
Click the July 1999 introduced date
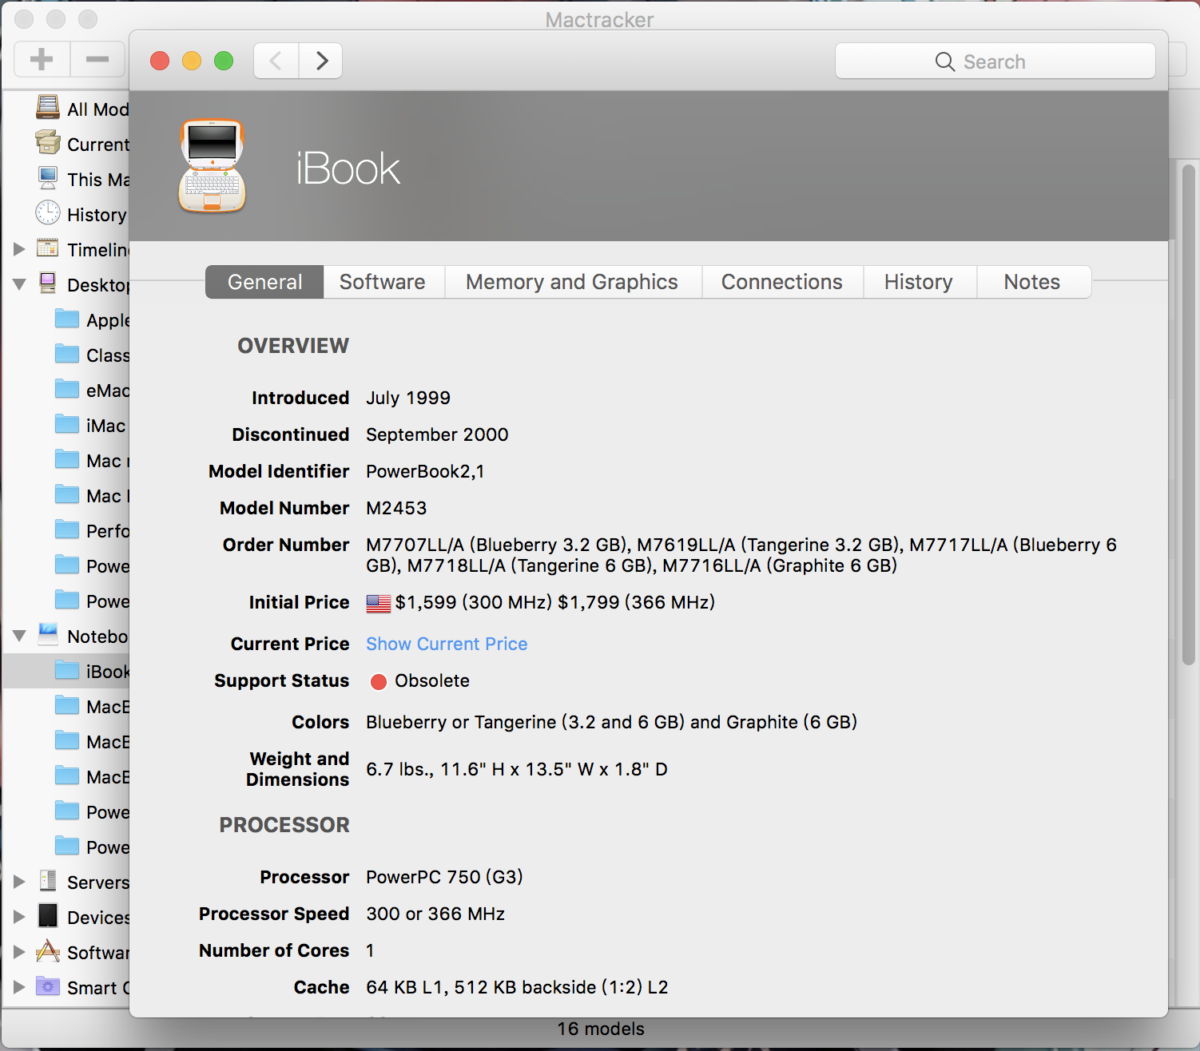coord(408,398)
